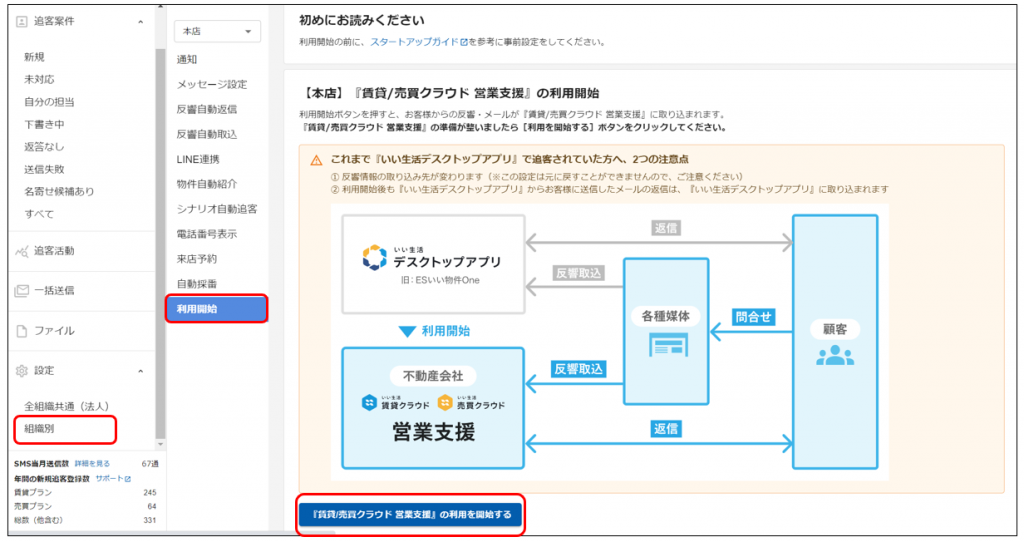This screenshot has height=542, width=1024.
Task: Open 物件自動紹介 settings
Action: click(206, 184)
